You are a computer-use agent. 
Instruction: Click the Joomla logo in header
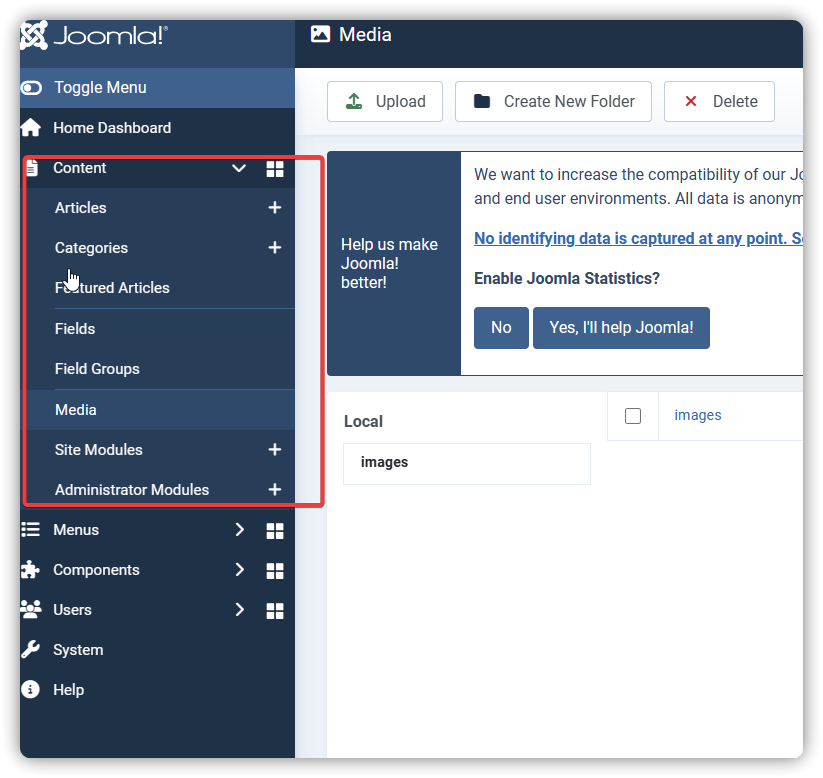[94, 37]
